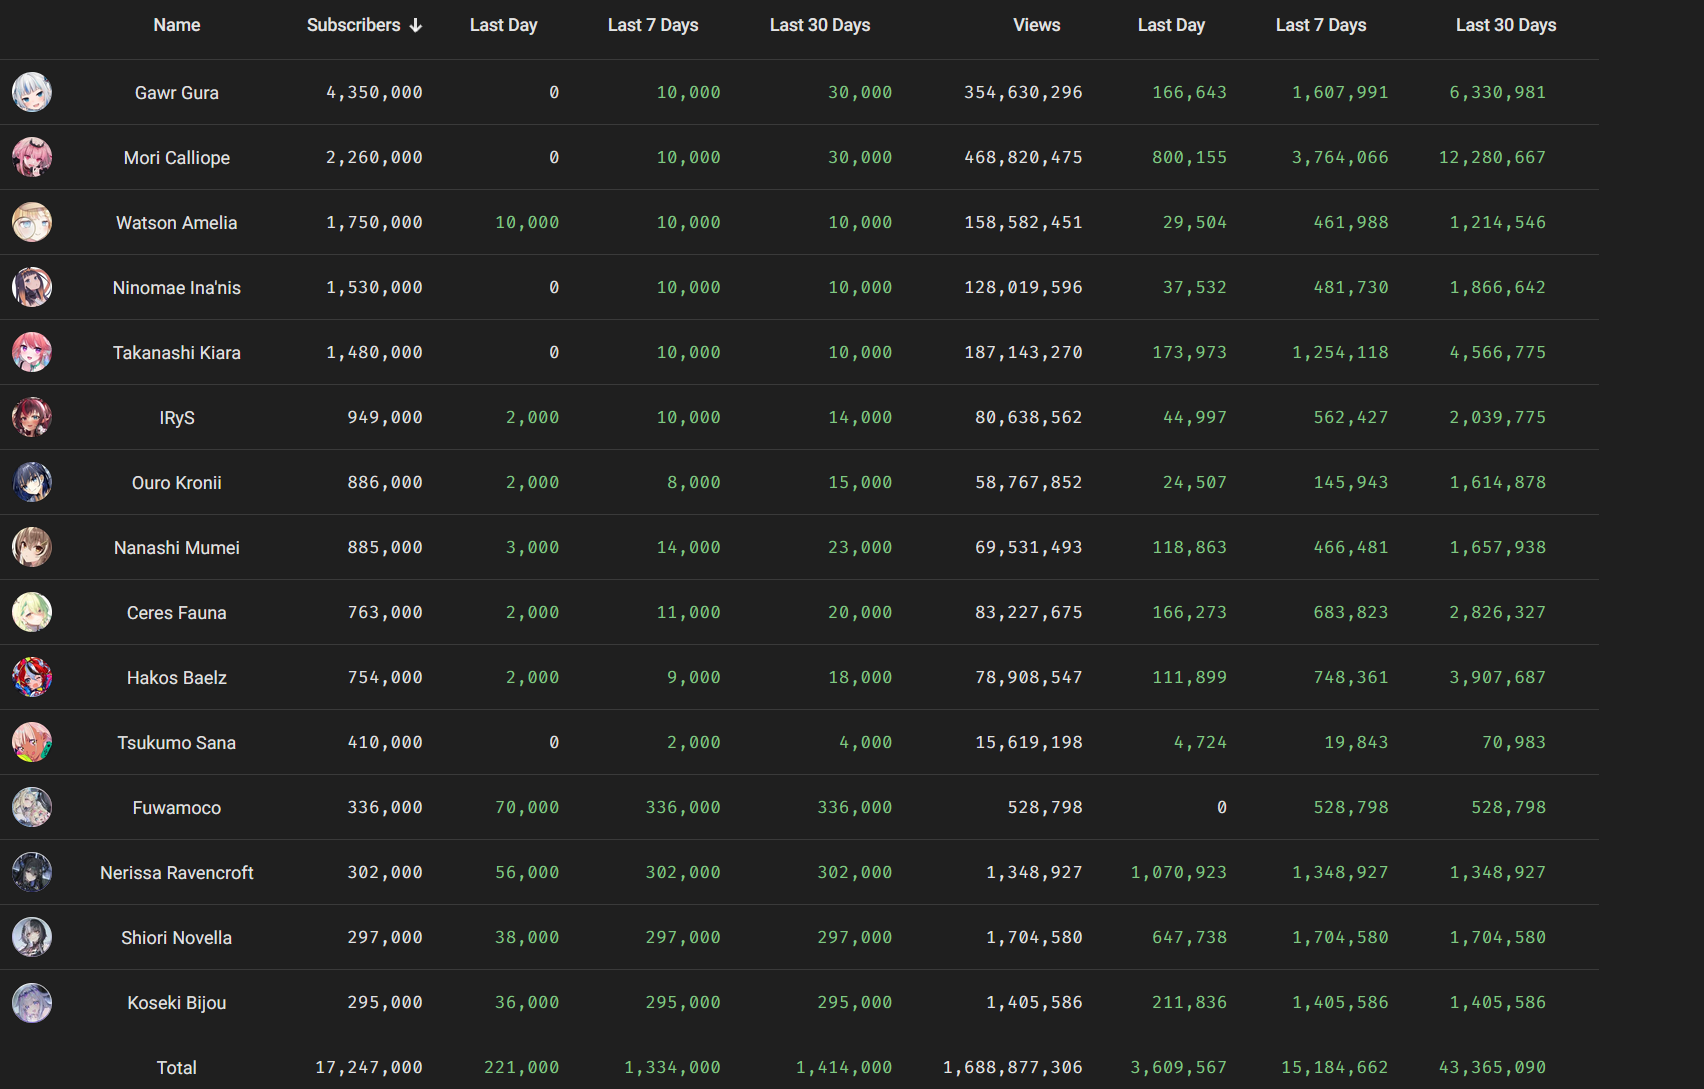The image size is (1704, 1089).
Task: Click Gawr Gura's avatar icon
Action: (x=32, y=92)
